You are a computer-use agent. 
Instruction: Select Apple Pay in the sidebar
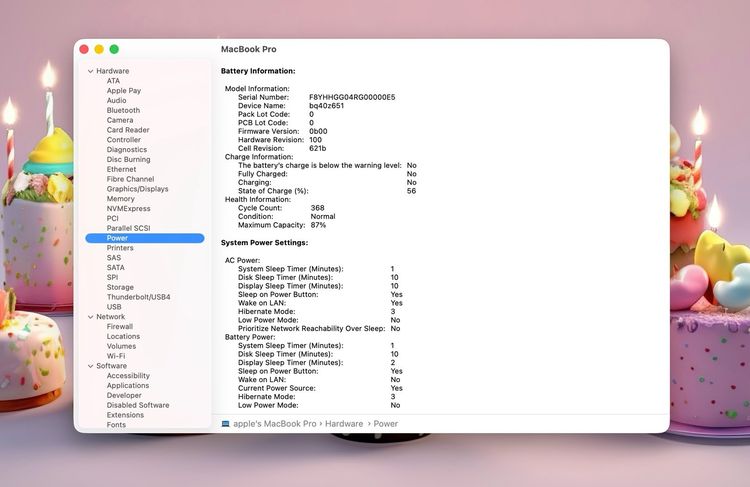[x=124, y=90]
